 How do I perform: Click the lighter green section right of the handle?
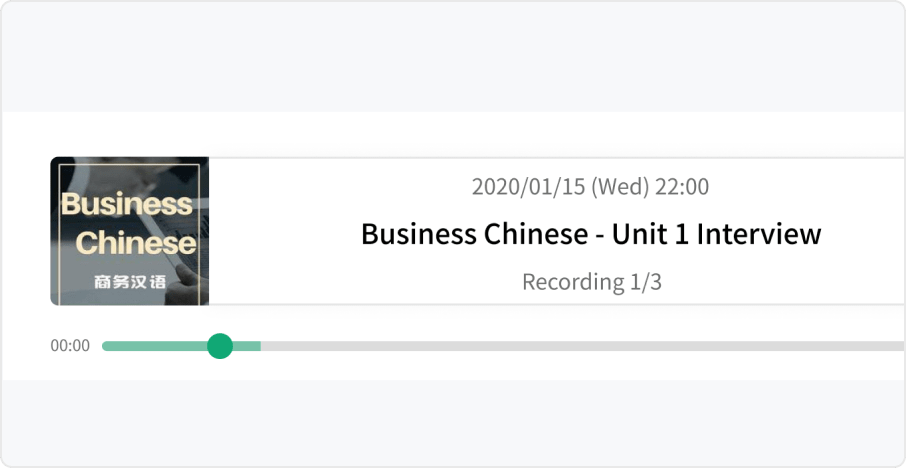(247, 346)
